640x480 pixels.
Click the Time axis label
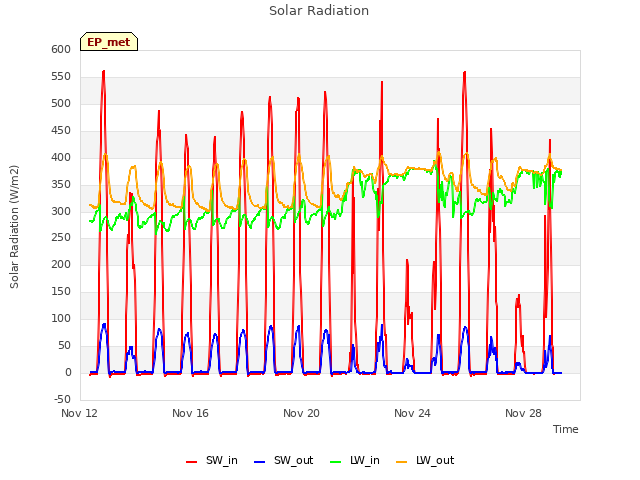565,429
